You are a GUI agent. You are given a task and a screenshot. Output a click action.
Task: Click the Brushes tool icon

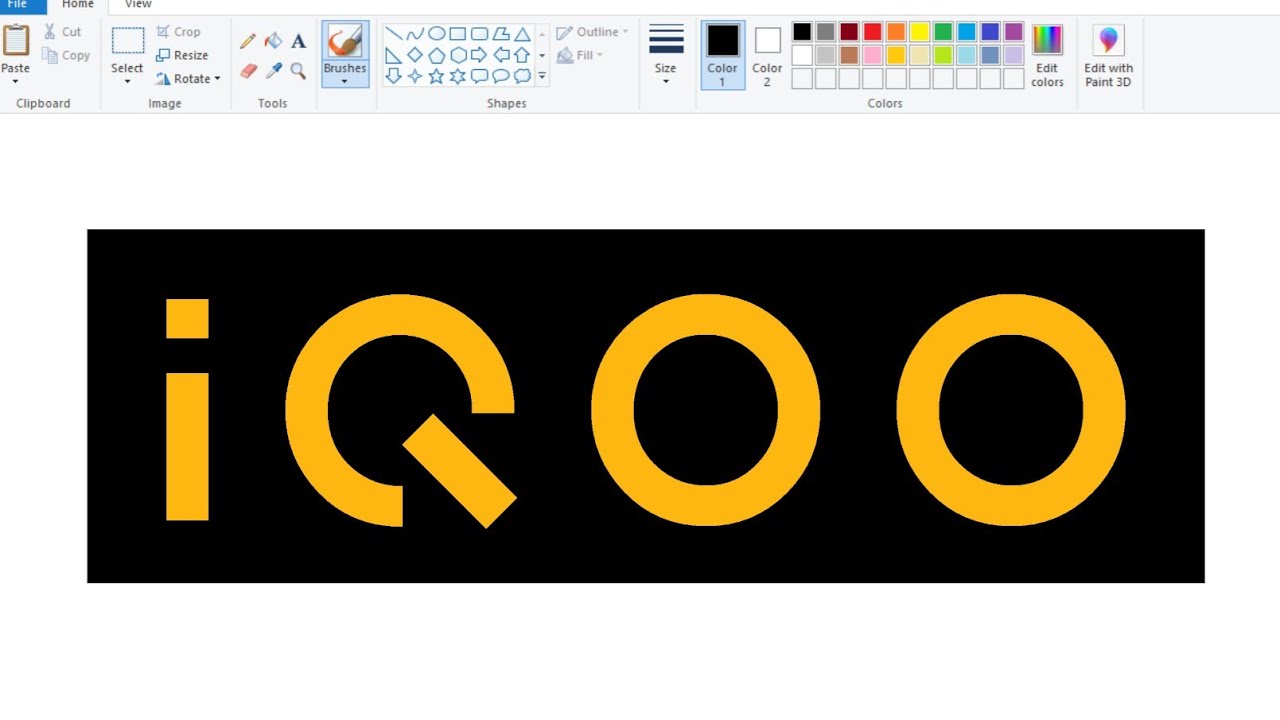pyautogui.click(x=345, y=41)
